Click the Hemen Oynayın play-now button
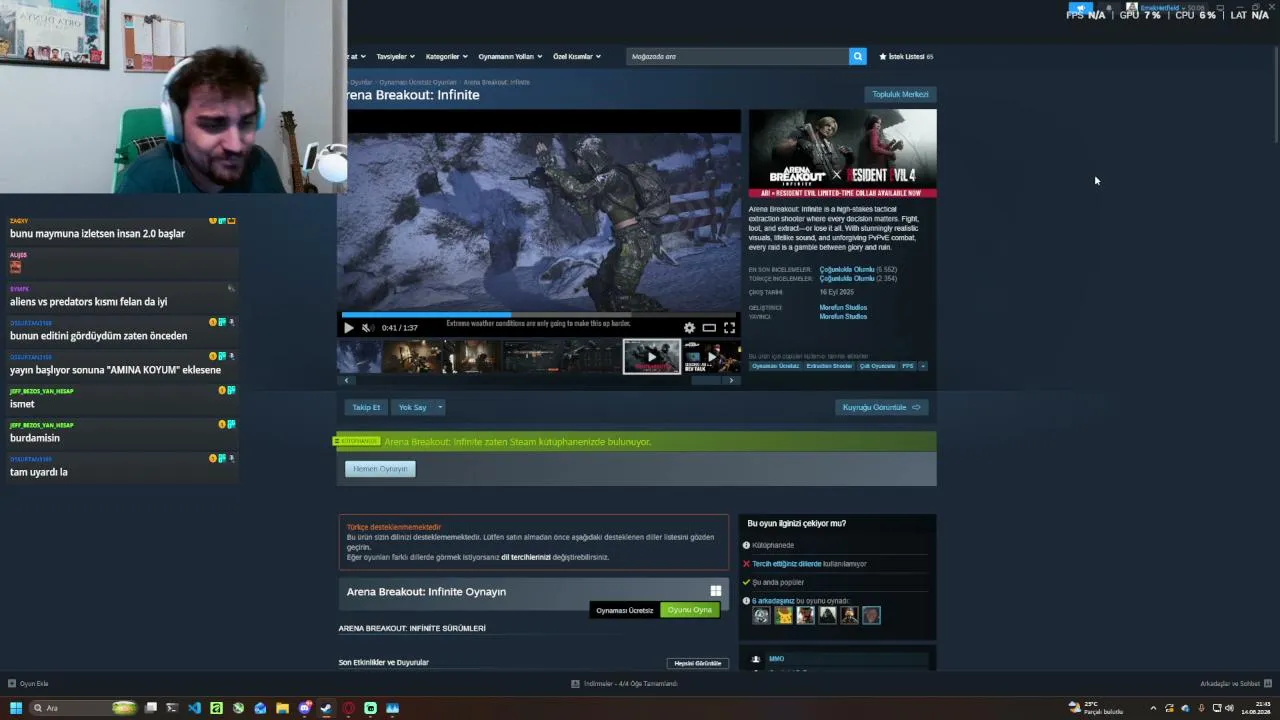This screenshot has width=1280, height=720. click(x=380, y=469)
